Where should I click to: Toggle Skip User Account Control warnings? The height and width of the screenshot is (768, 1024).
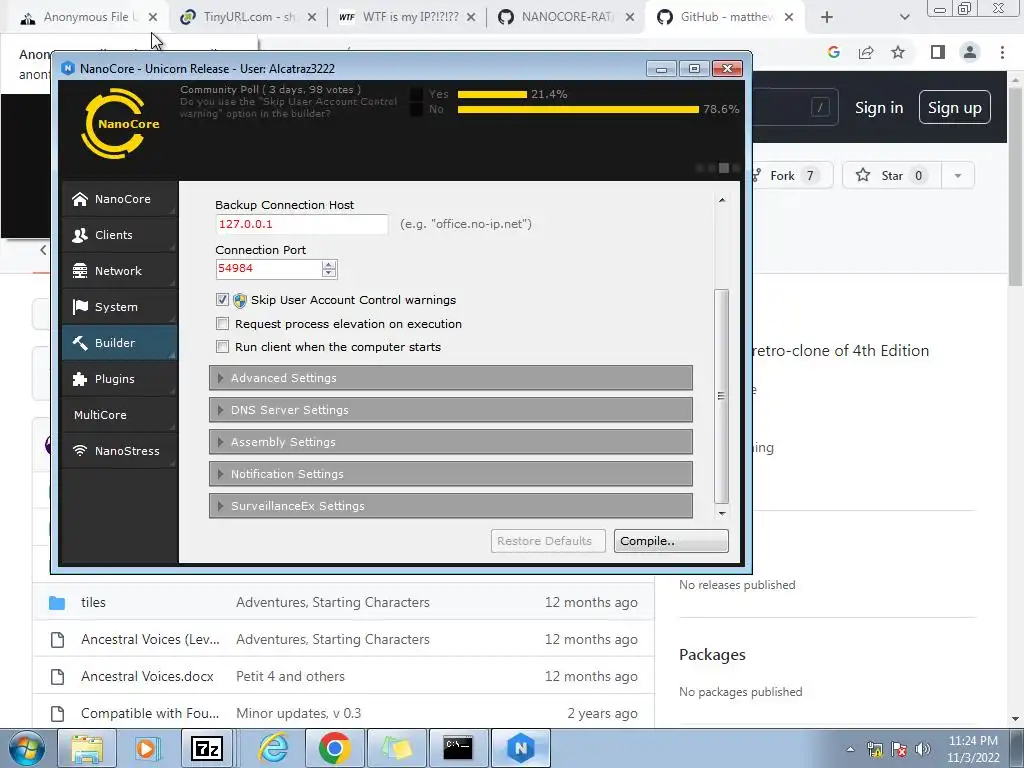tap(223, 300)
